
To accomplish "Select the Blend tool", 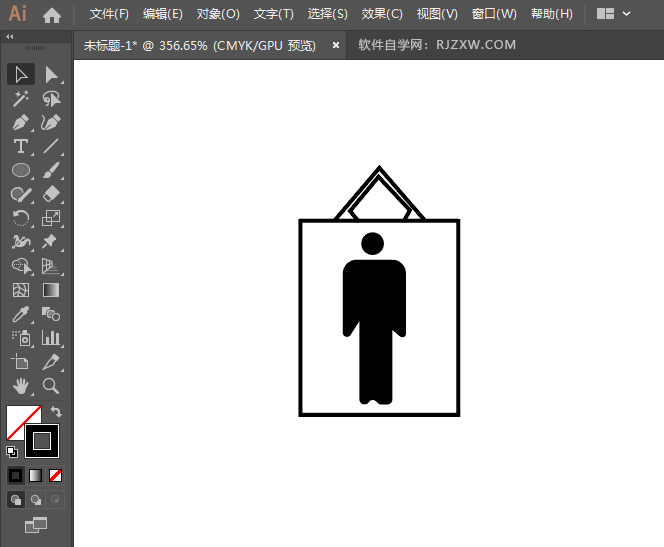I will click(x=51, y=314).
